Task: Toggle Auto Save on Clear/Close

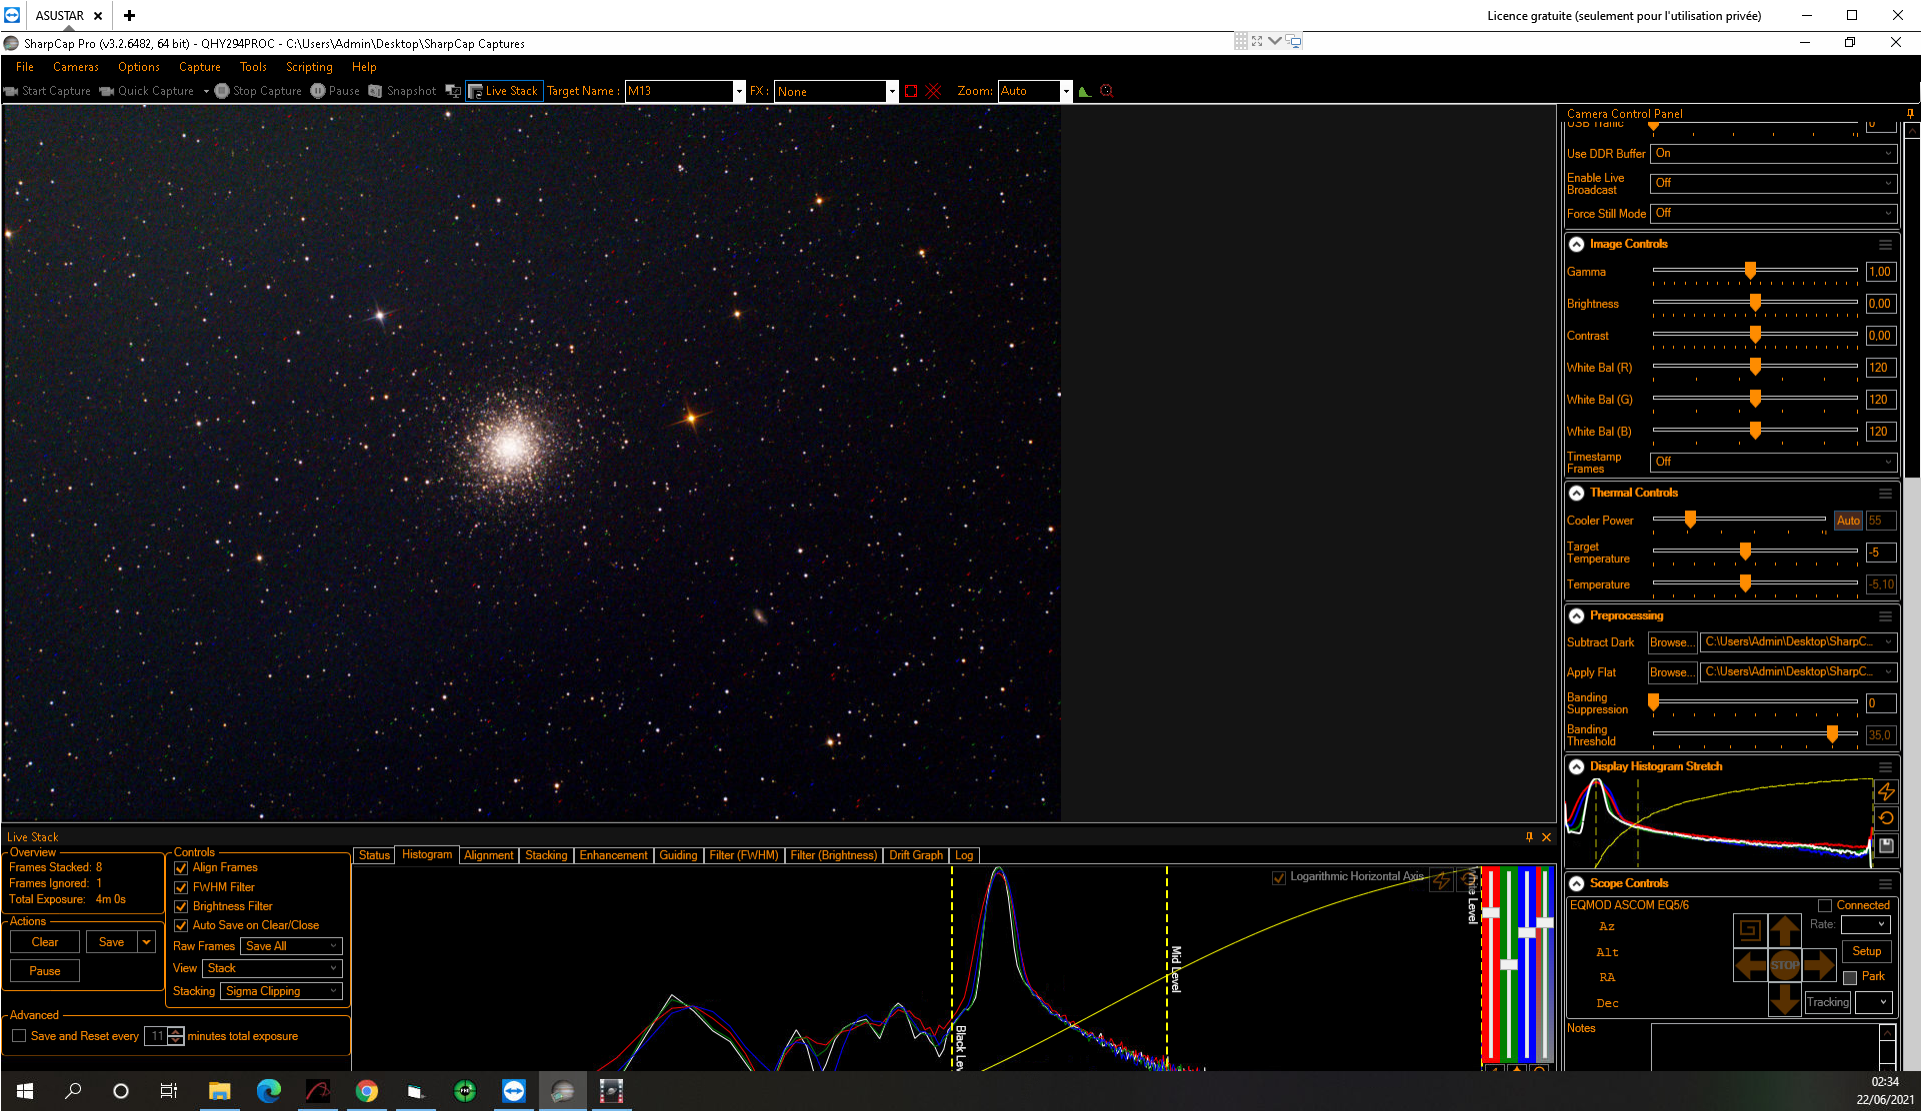Action: [181, 925]
